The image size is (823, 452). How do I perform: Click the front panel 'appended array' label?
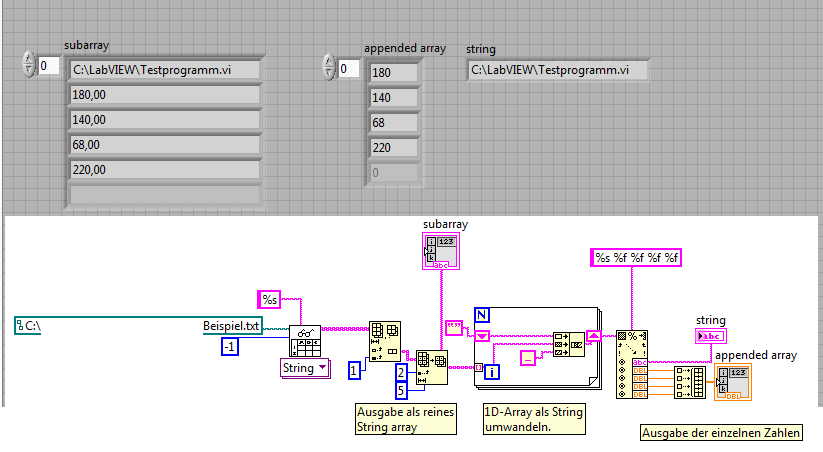[x=405, y=48]
